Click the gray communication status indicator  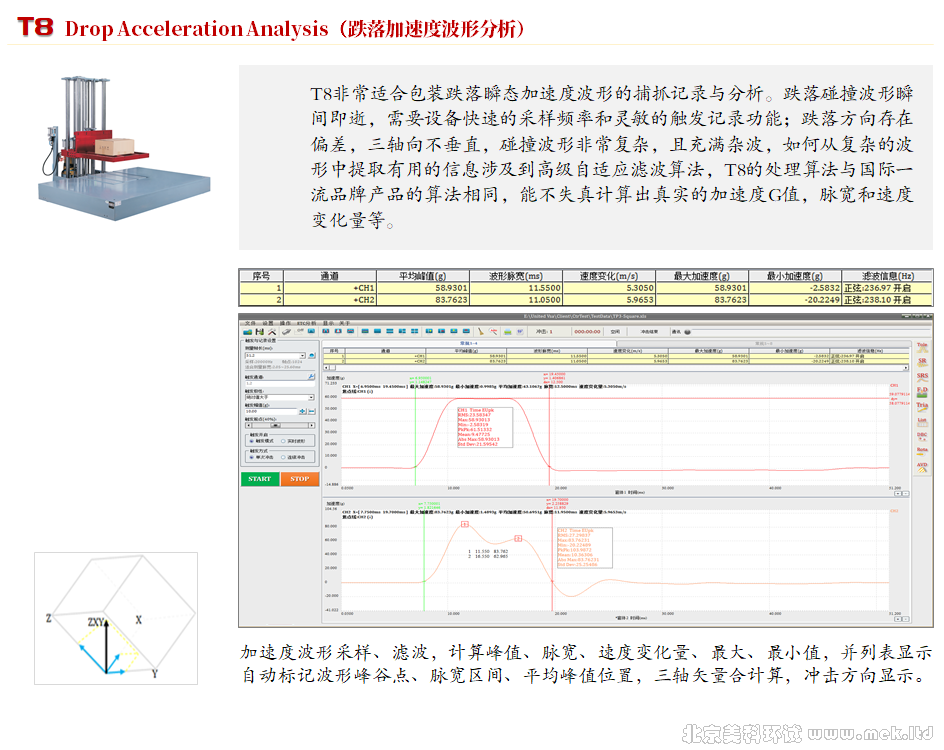pos(688,332)
